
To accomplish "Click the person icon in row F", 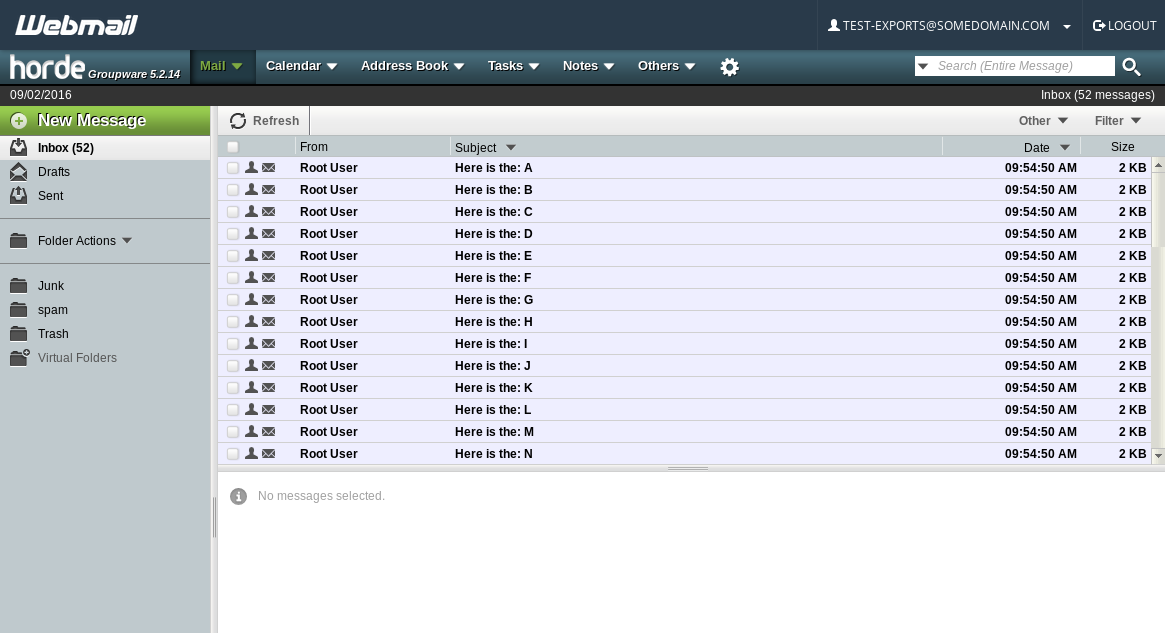I will tap(252, 277).
